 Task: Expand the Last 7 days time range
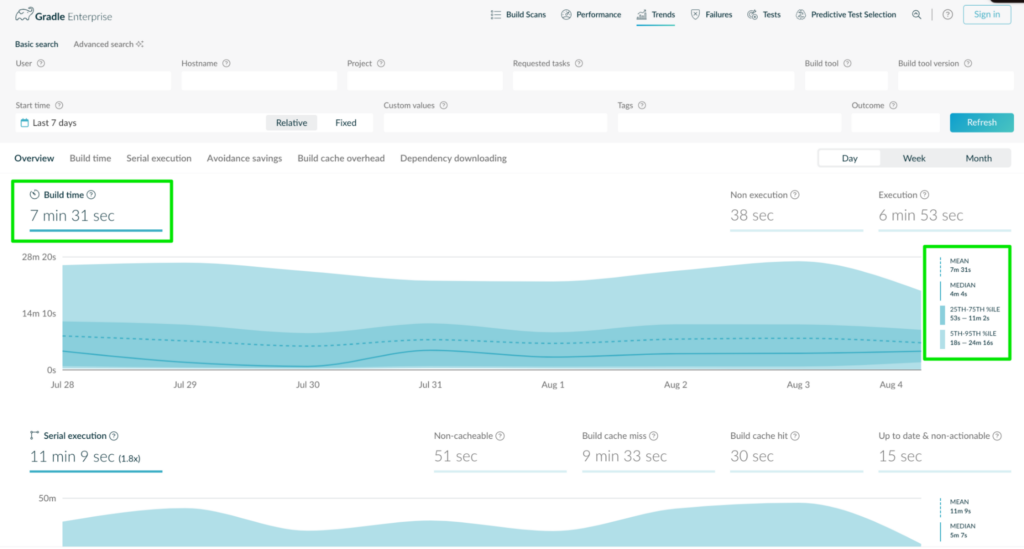pos(140,123)
